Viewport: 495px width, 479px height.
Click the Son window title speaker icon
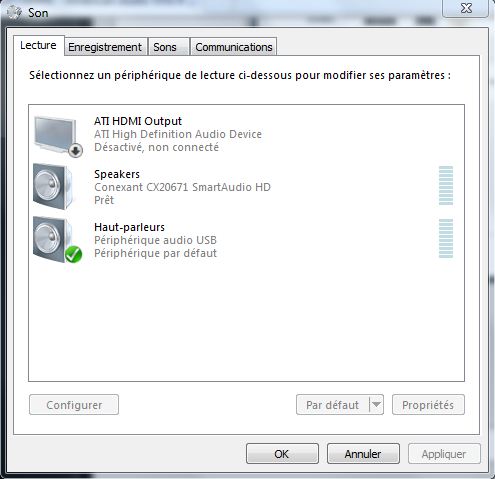pyautogui.click(x=14, y=13)
